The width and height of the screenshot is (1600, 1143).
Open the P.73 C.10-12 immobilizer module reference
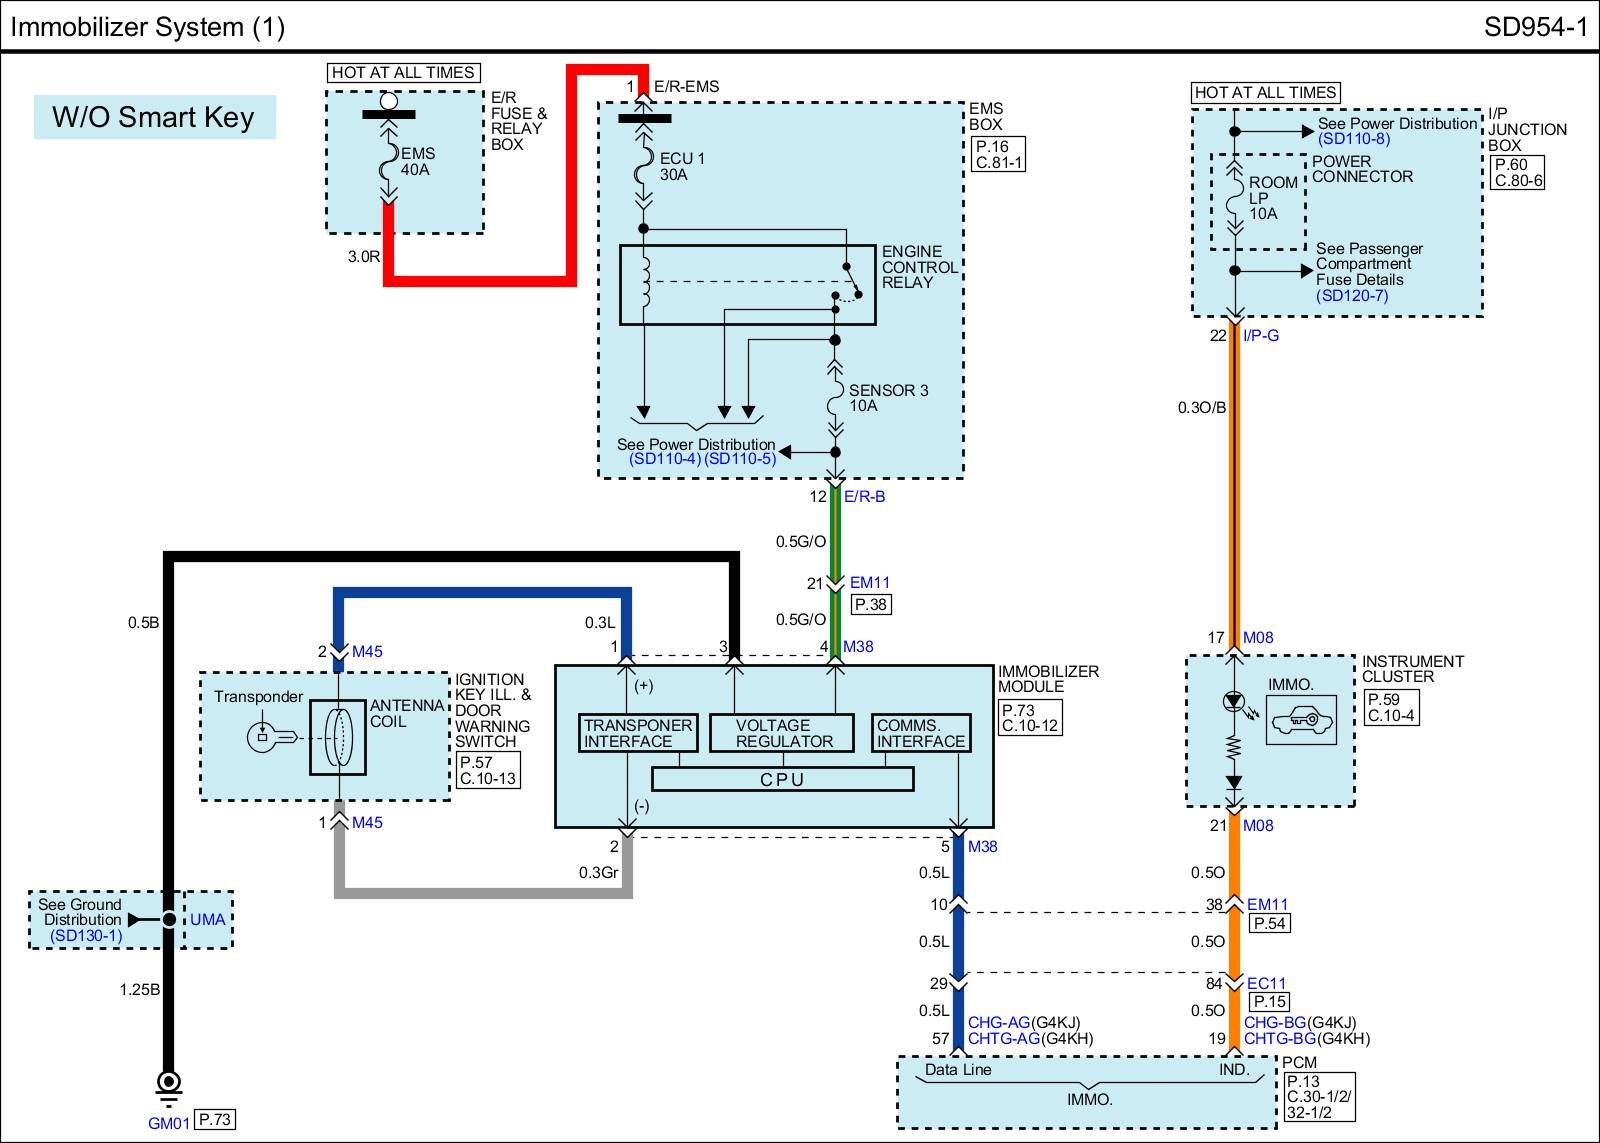pyautogui.click(x=1029, y=718)
